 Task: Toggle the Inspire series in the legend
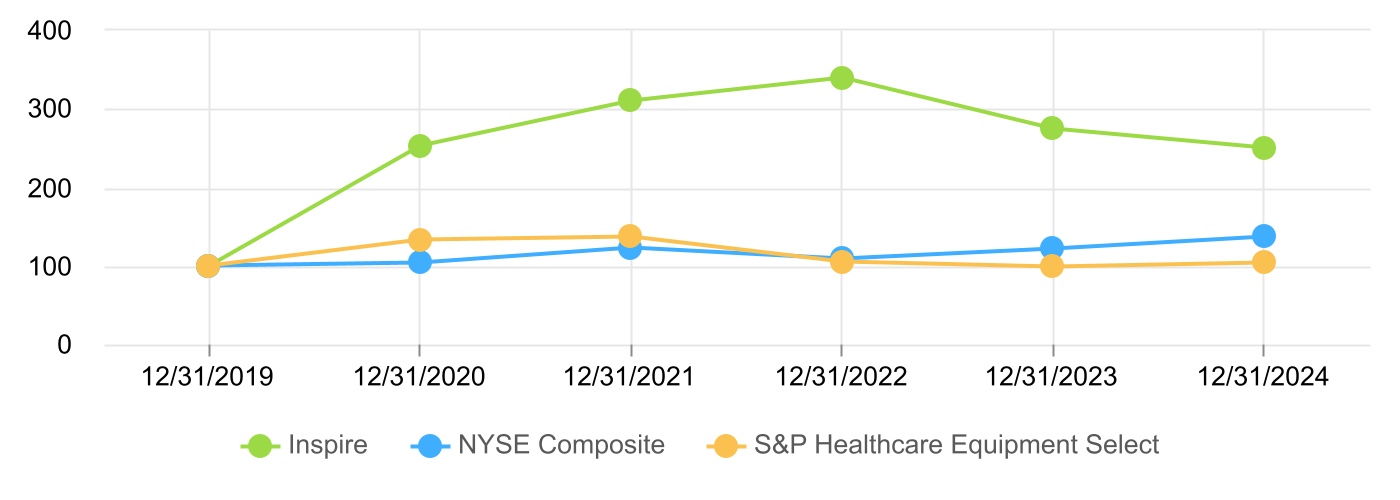[305, 445]
